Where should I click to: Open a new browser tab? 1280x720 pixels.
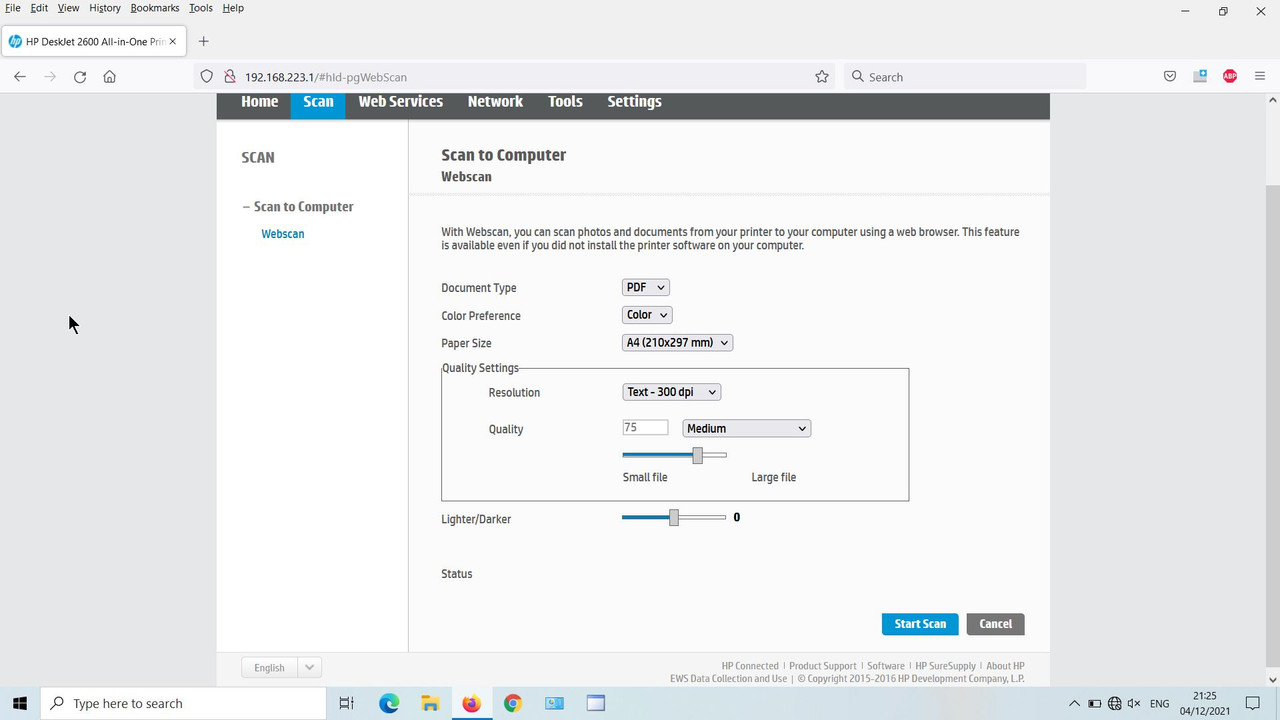tap(204, 41)
